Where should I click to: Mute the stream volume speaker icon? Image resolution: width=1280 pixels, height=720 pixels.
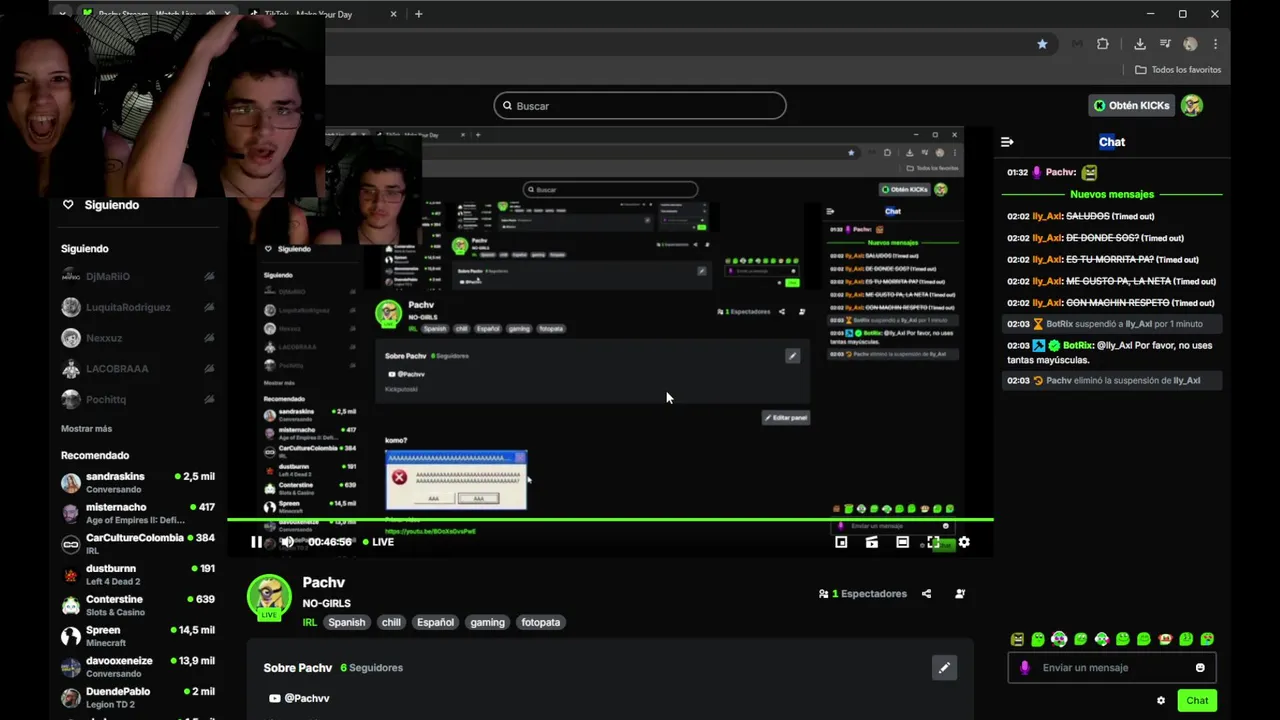[x=287, y=542]
